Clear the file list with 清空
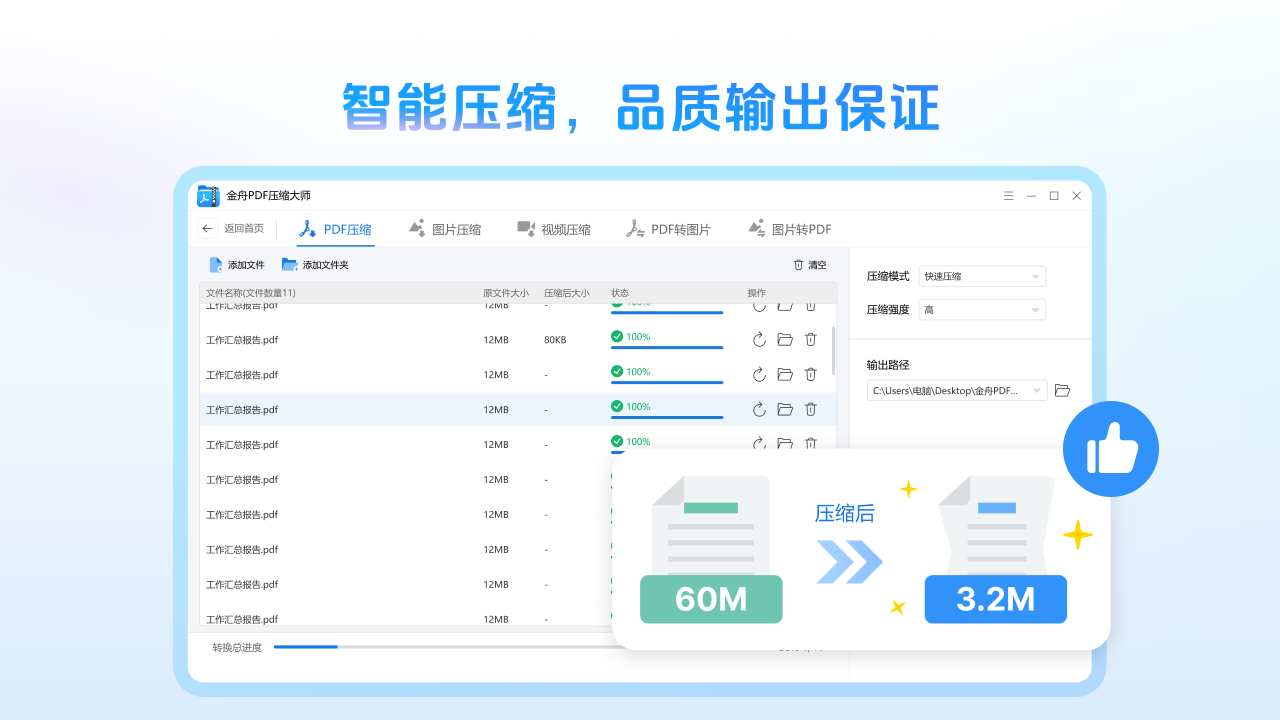 808,264
